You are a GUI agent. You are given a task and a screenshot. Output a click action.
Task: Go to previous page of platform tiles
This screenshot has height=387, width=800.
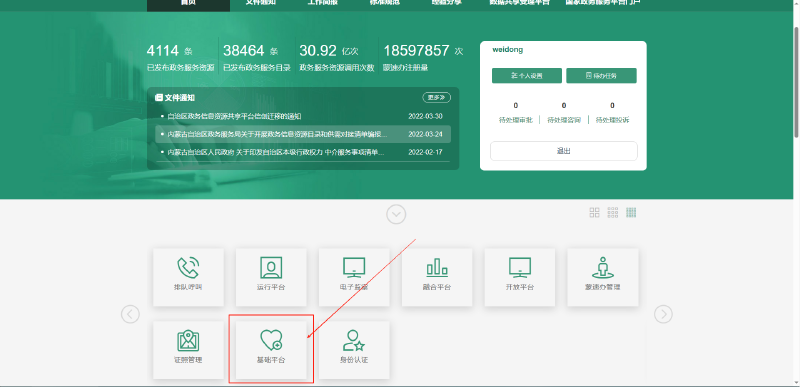coord(130,314)
